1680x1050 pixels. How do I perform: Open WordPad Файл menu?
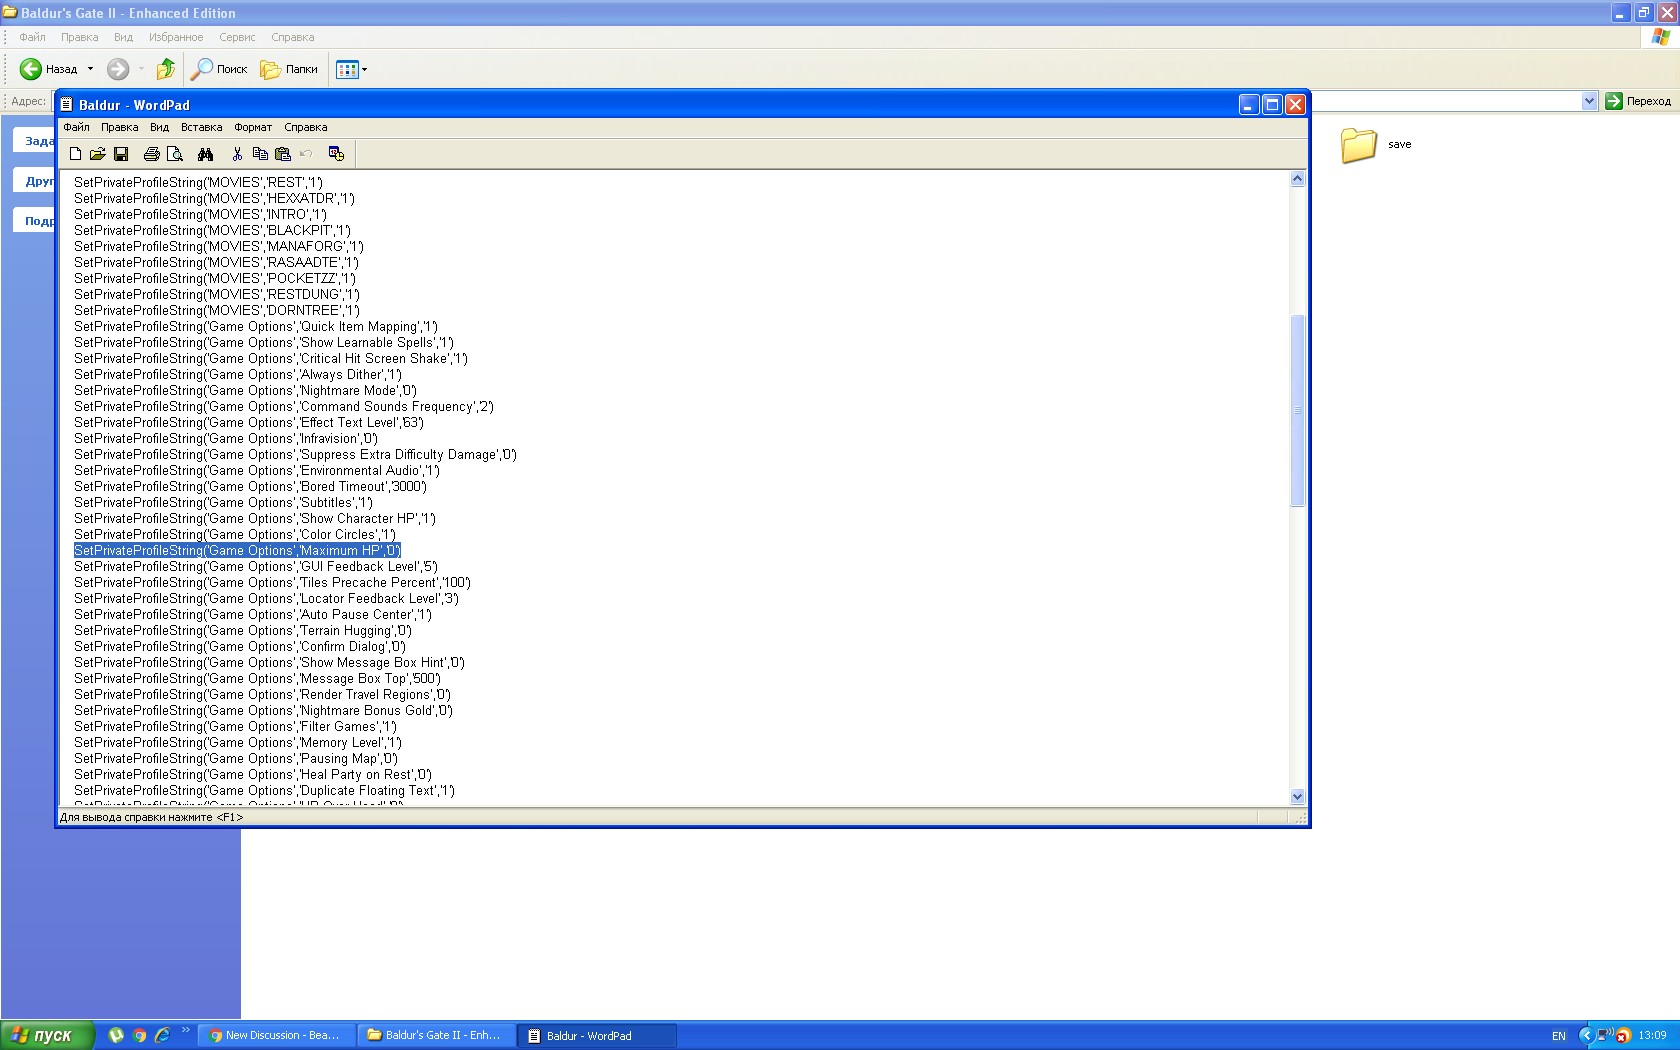pos(76,127)
